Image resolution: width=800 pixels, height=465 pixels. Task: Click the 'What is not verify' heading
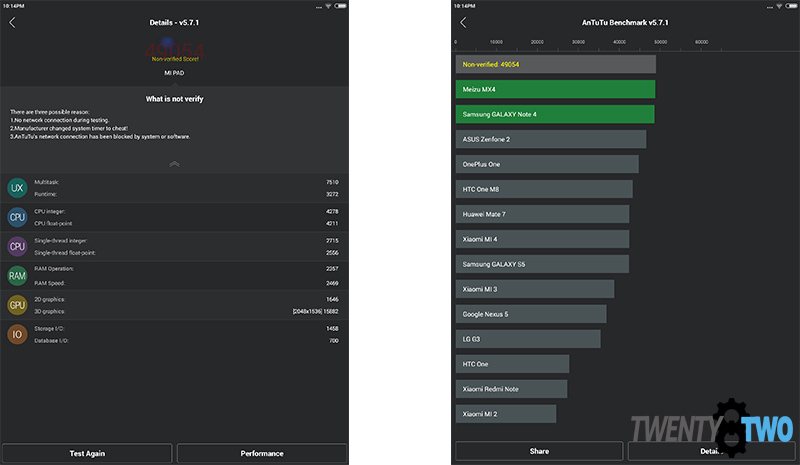pyautogui.click(x=174, y=99)
